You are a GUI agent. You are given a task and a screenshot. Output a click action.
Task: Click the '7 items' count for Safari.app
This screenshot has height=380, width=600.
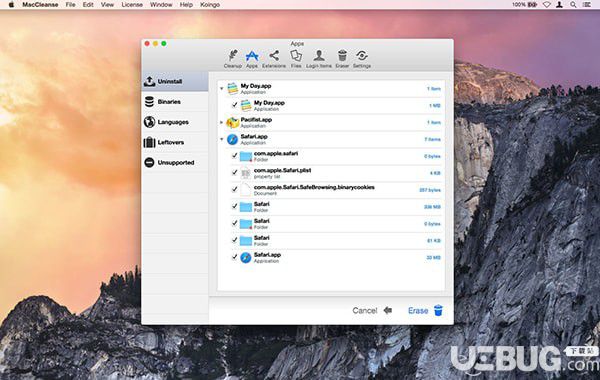pyautogui.click(x=432, y=139)
